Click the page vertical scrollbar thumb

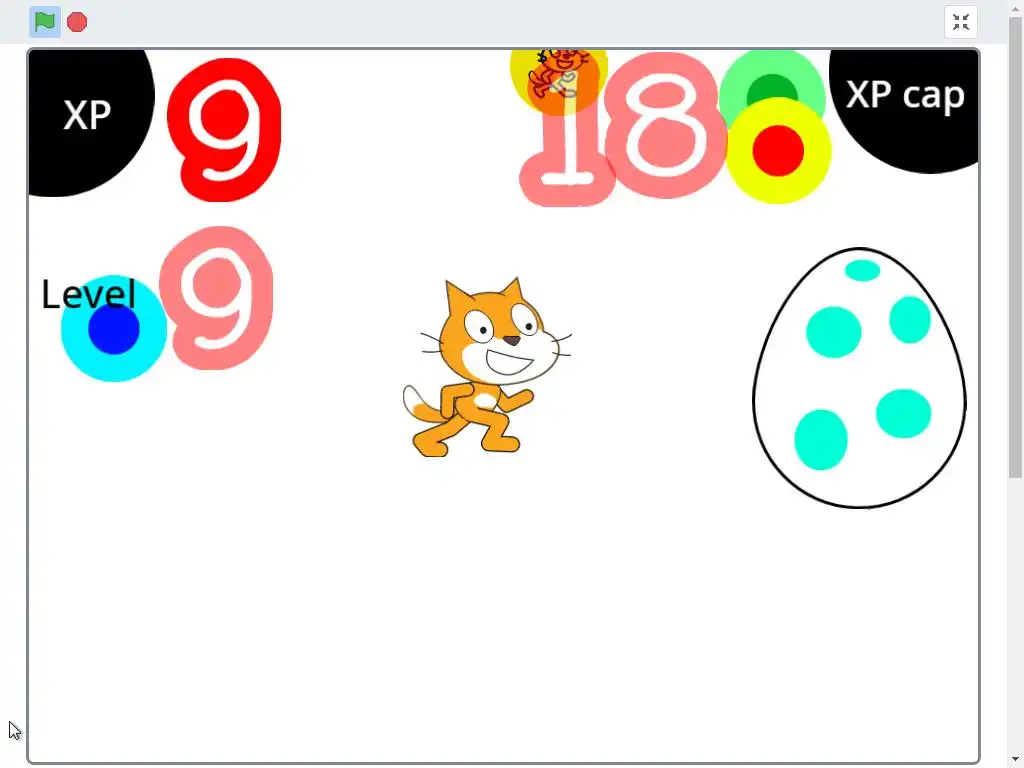tap(1016, 248)
